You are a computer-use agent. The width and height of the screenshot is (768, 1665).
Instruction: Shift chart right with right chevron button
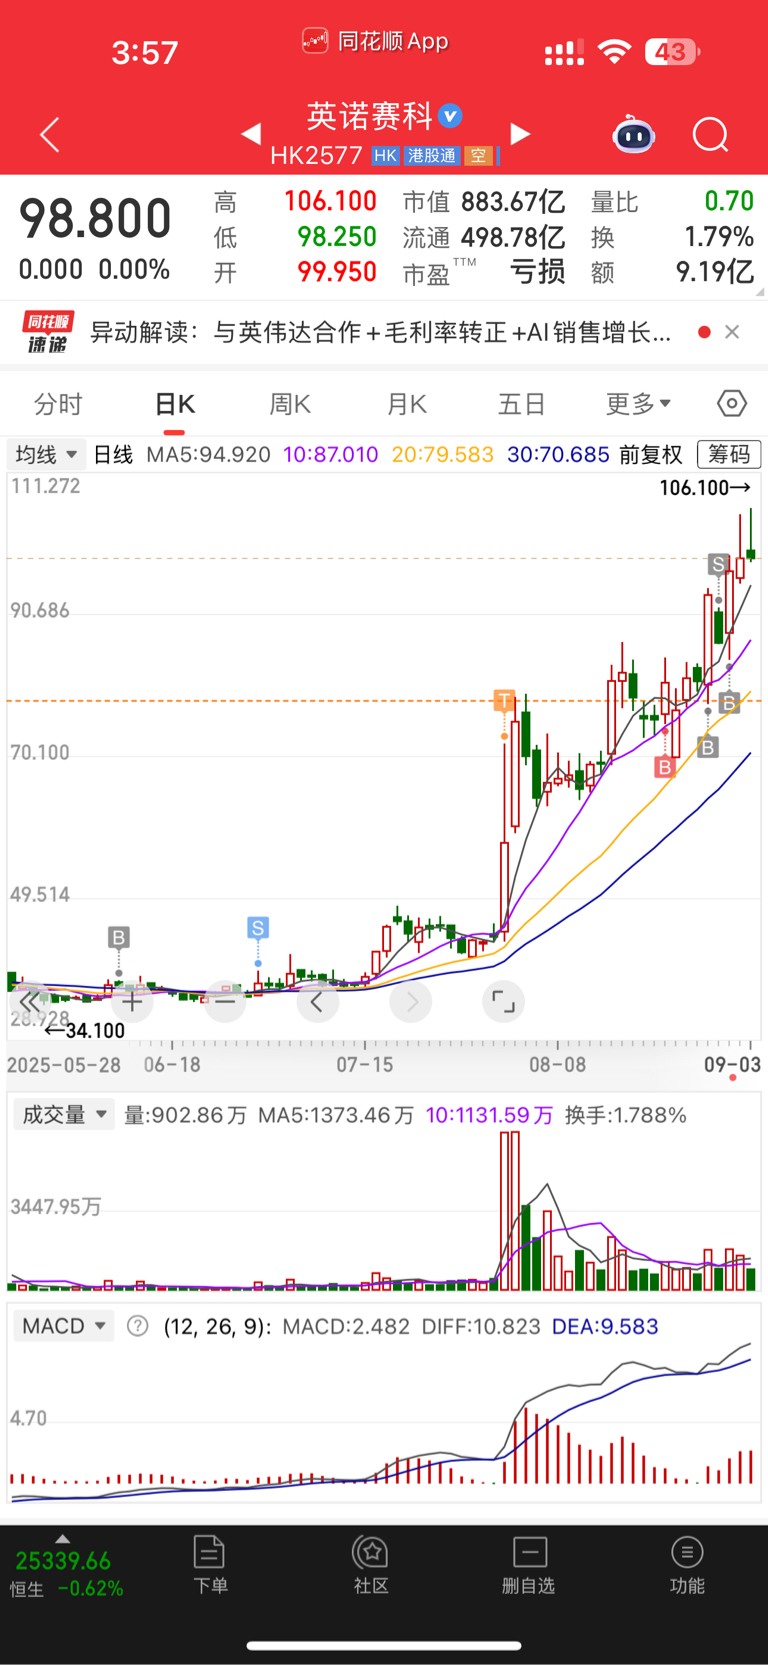coord(411,1001)
